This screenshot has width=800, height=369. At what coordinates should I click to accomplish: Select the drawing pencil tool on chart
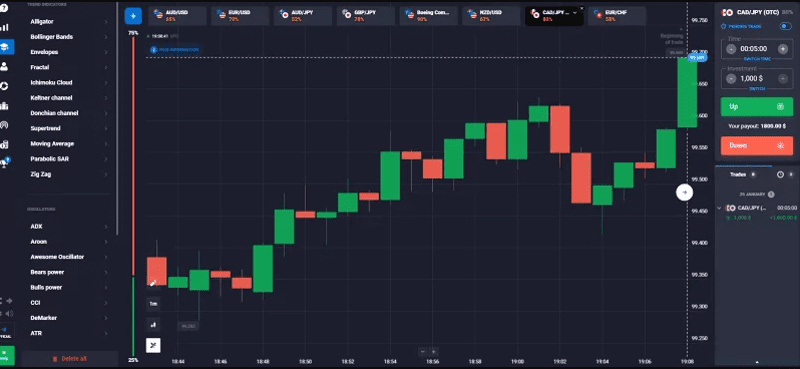coord(153,283)
